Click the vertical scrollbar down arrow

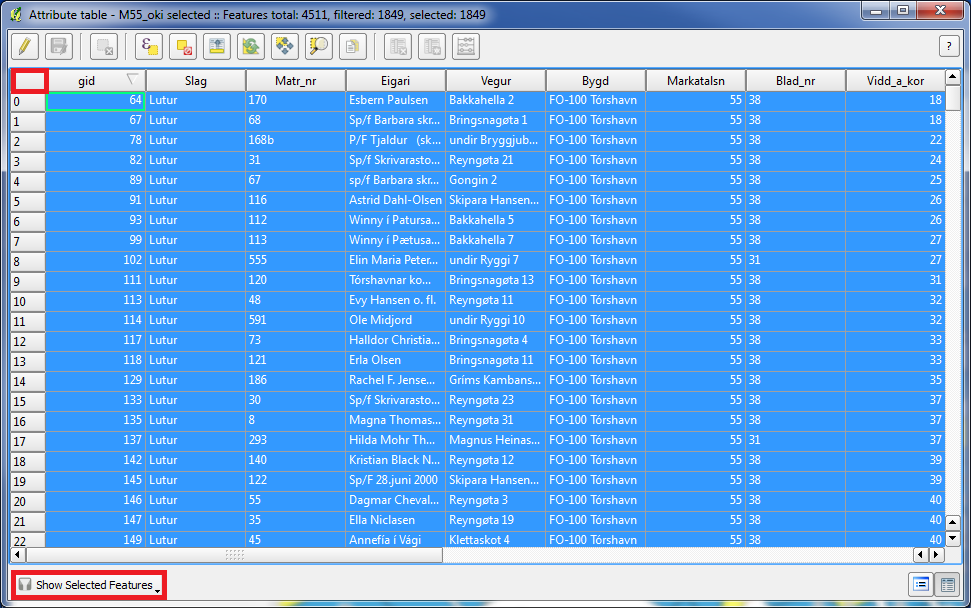click(953, 539)
